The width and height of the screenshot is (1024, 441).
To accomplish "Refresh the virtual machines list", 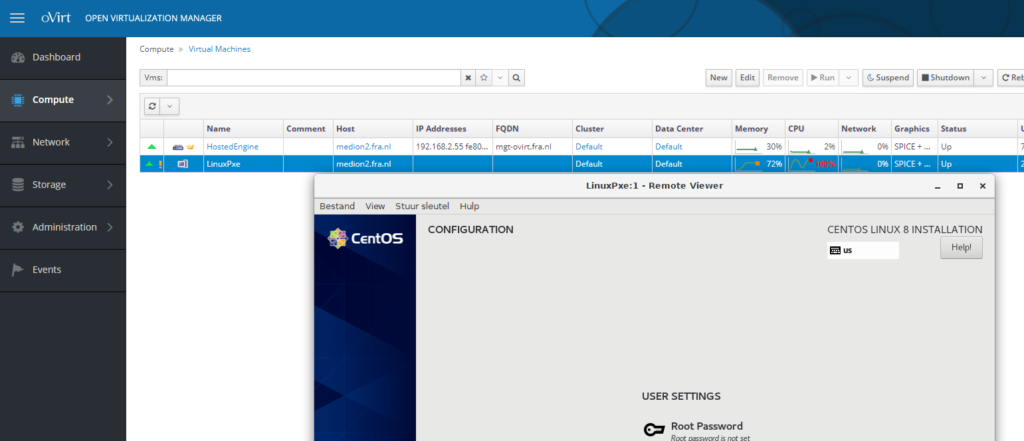I will tap(152, 106).
